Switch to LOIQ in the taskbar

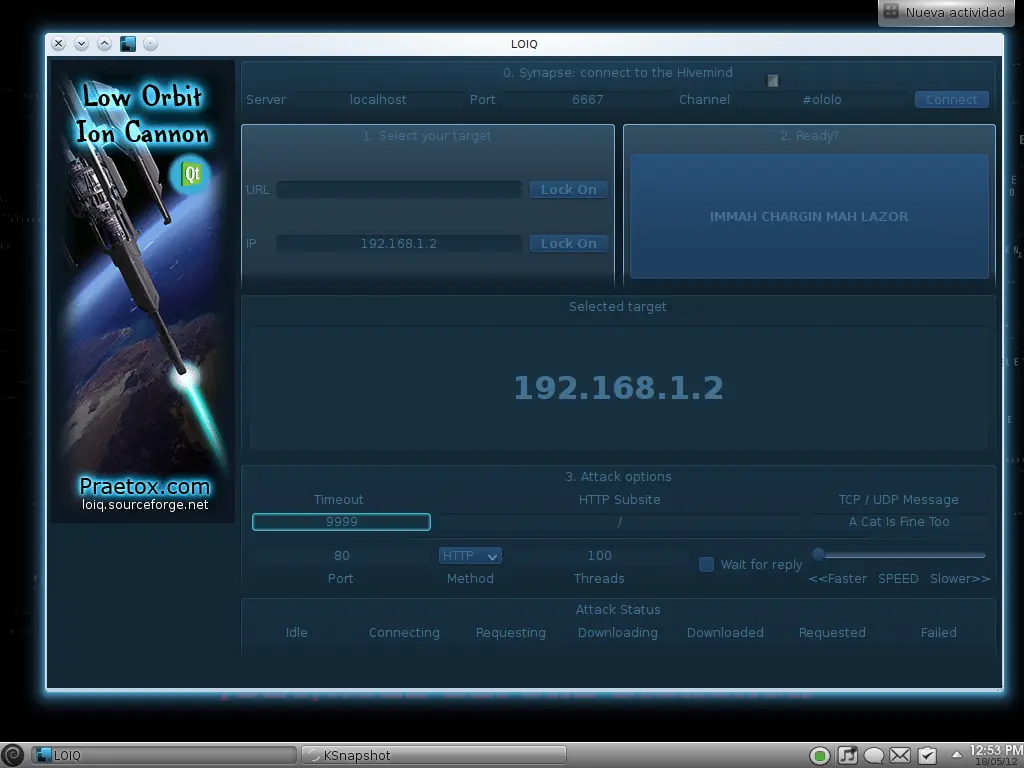tap(163, 756)
